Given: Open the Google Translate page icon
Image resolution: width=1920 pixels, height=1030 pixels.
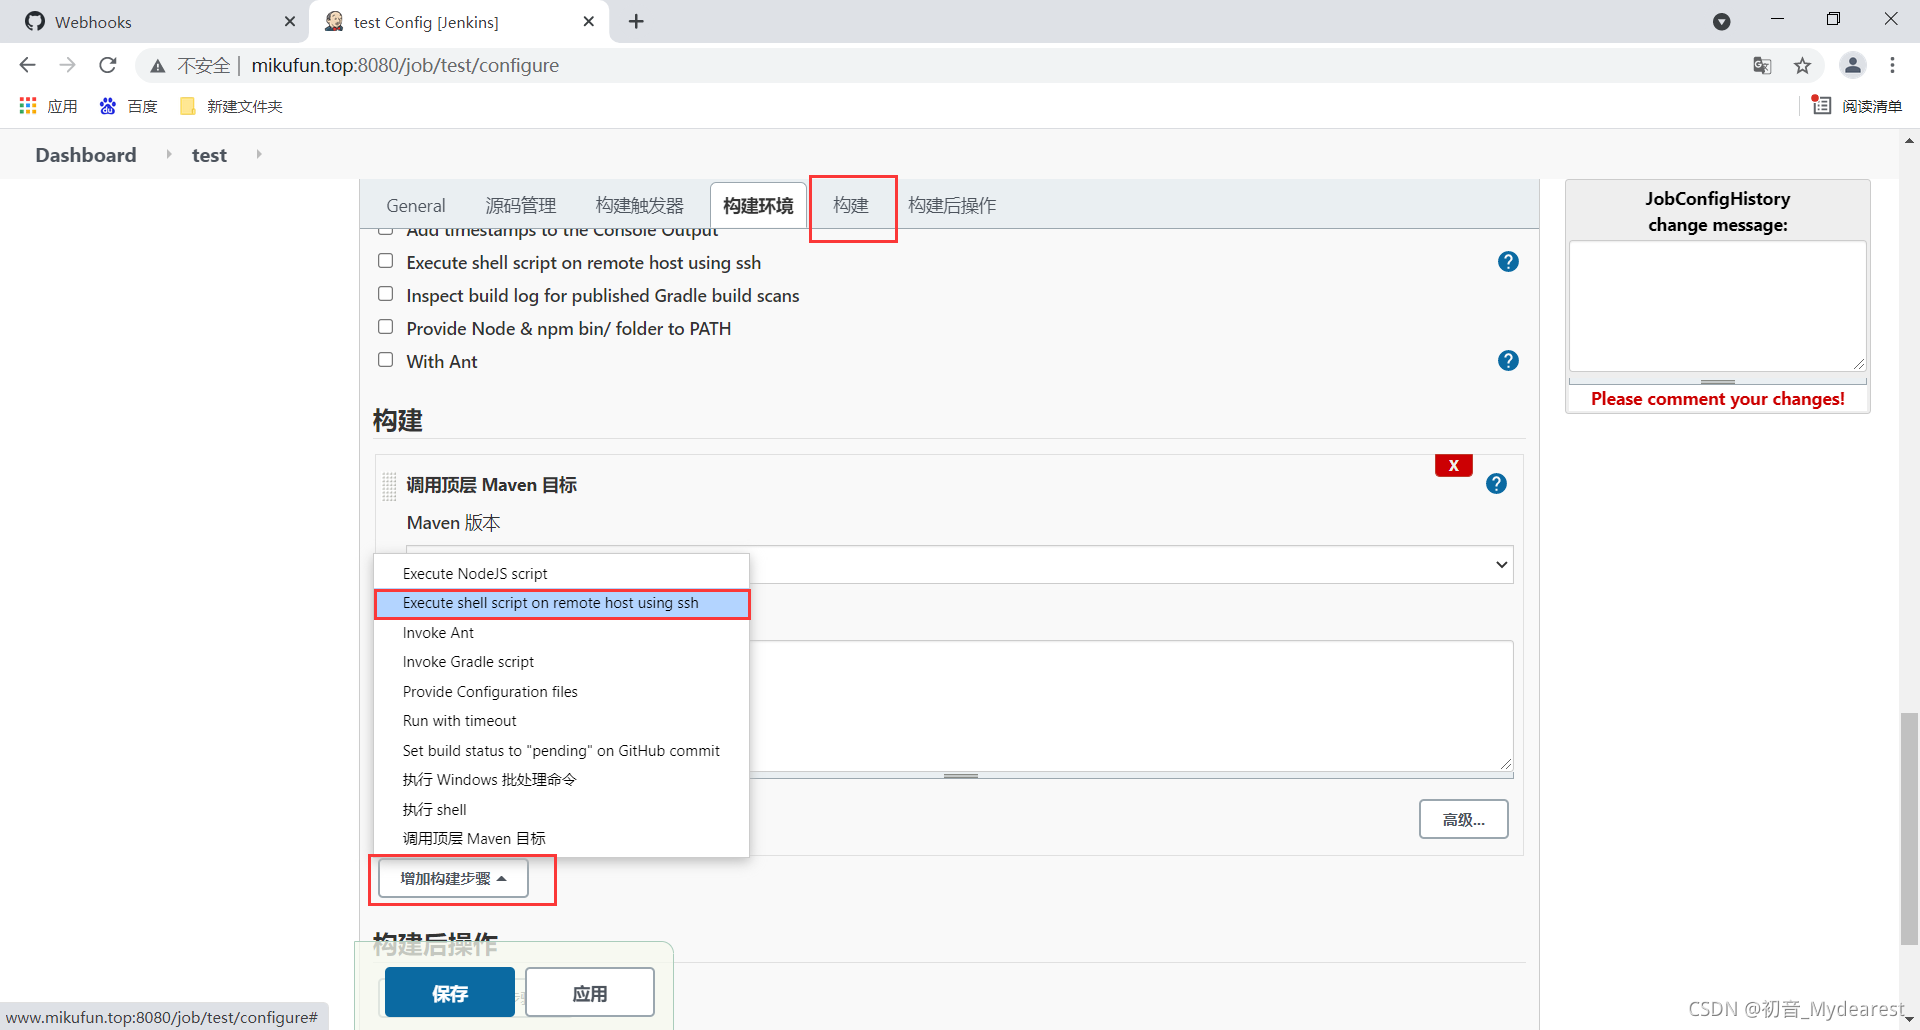Looking at the screenshot, I should point(1762,65).
